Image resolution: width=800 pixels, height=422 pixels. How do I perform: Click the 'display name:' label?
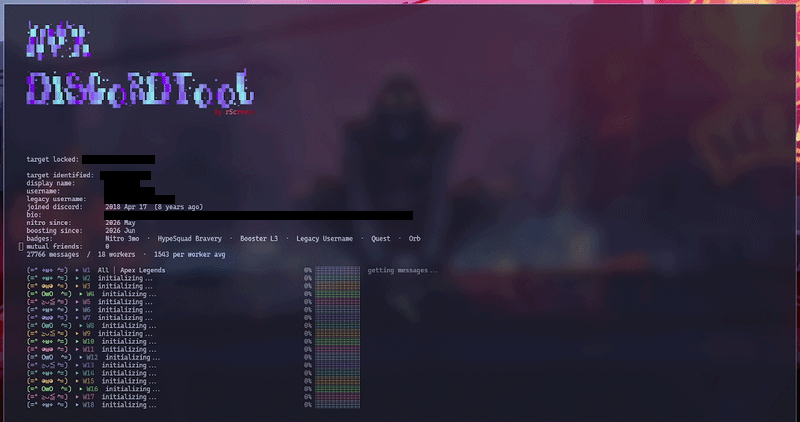(51, 183)
